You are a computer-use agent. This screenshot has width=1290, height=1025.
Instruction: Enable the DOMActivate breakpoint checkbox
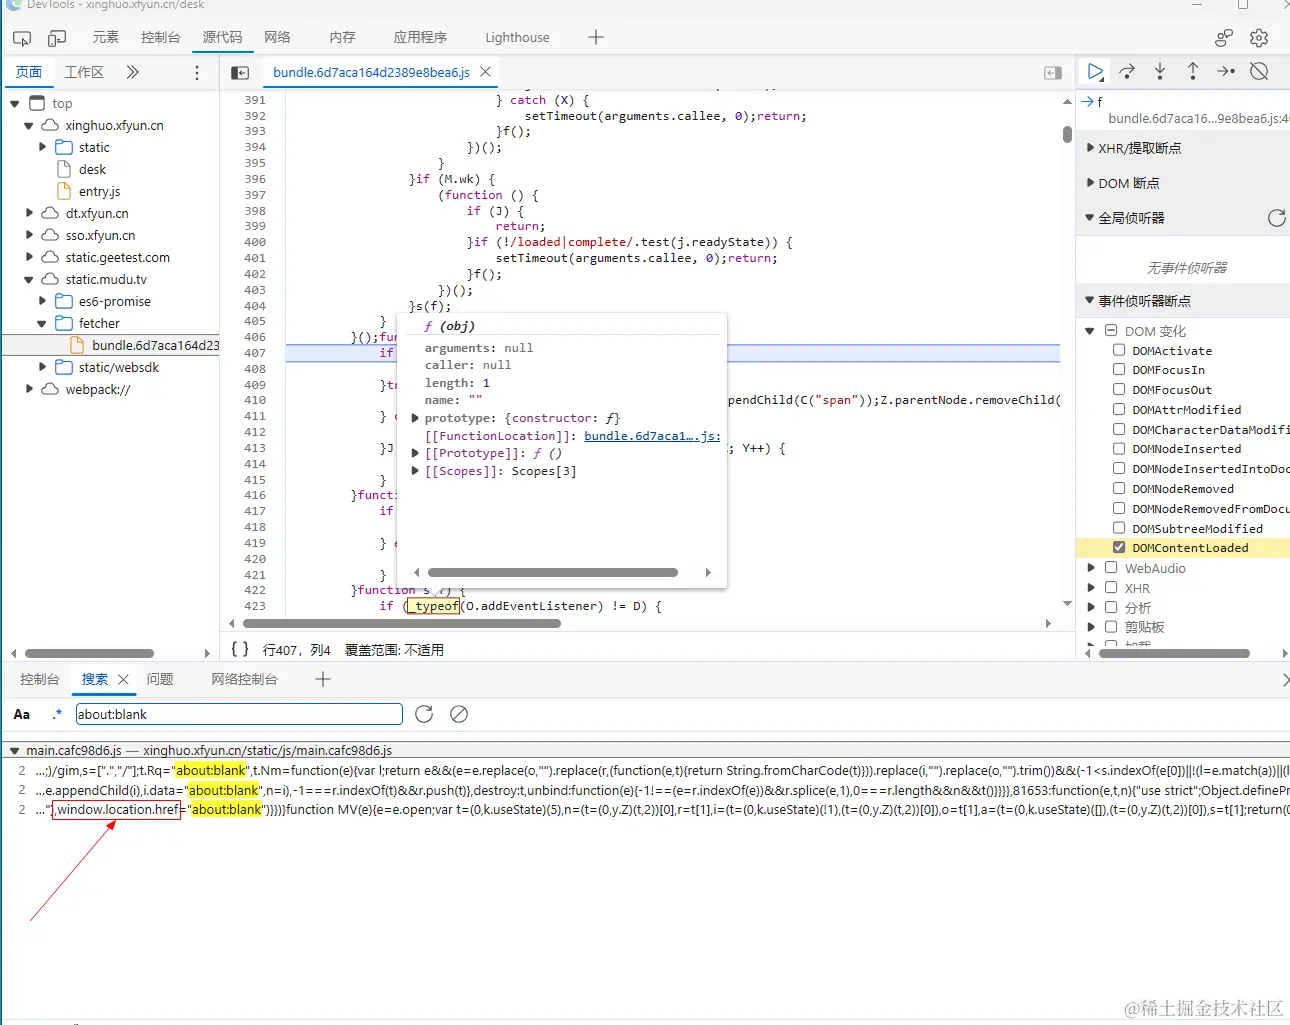pyautogui.click(x=1119, y=350)
